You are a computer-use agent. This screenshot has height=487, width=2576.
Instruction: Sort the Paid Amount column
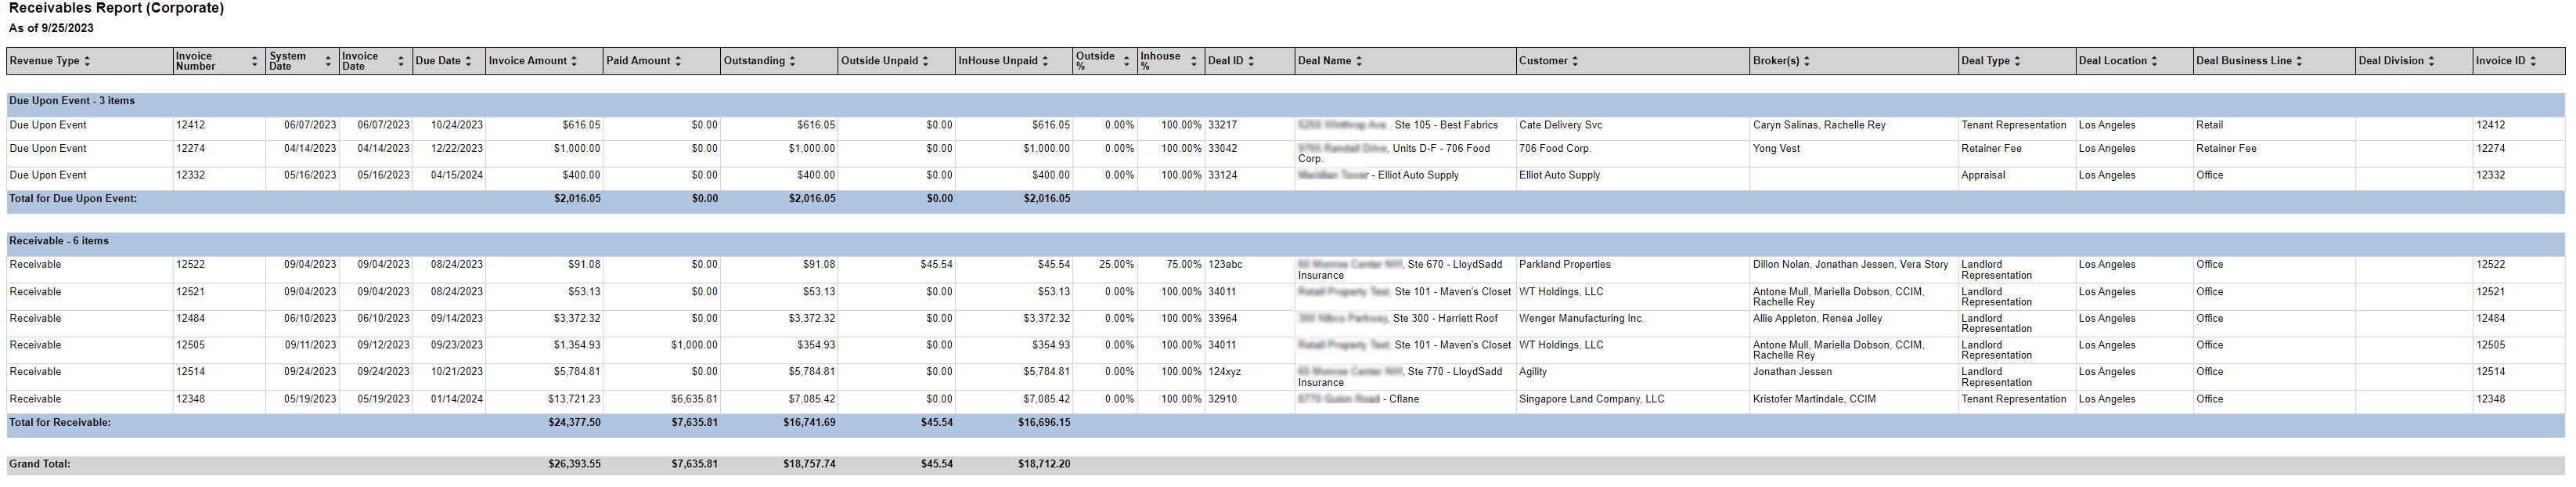tap(678, 61)
